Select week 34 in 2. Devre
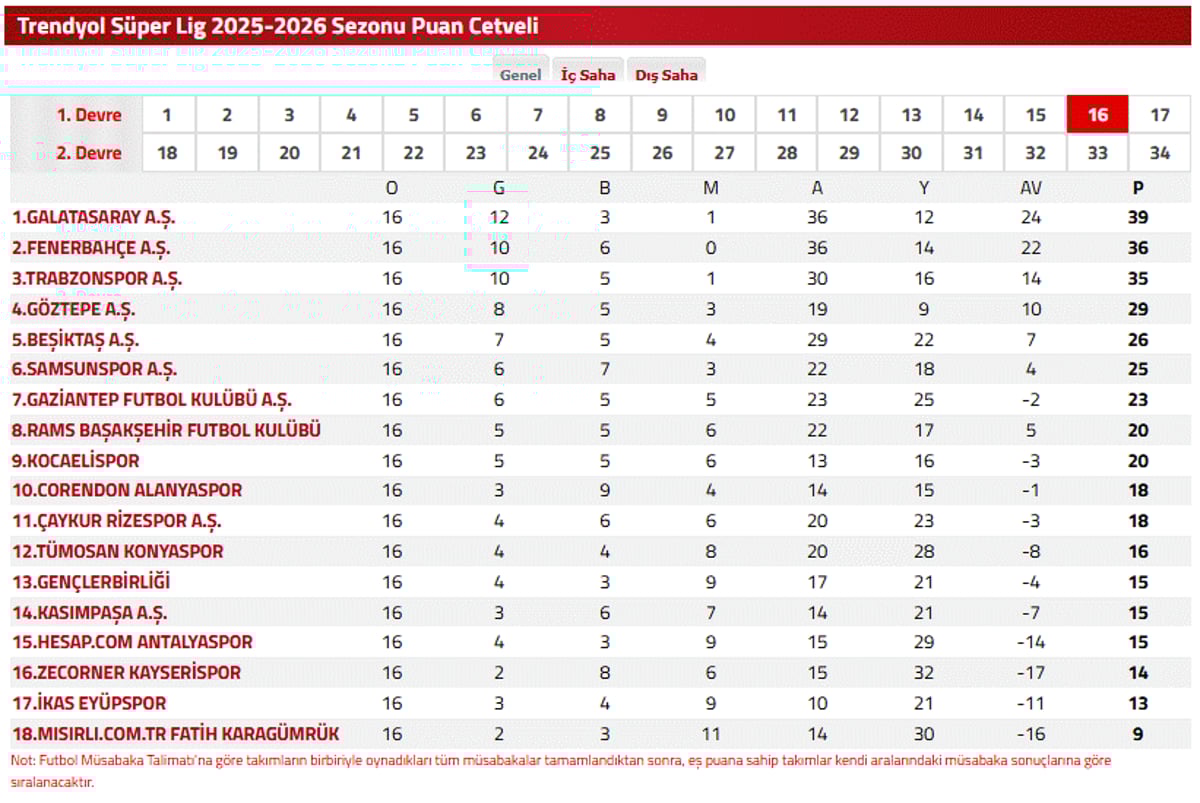Screen dimensions: 1200x803 (x=1160, y=153)
